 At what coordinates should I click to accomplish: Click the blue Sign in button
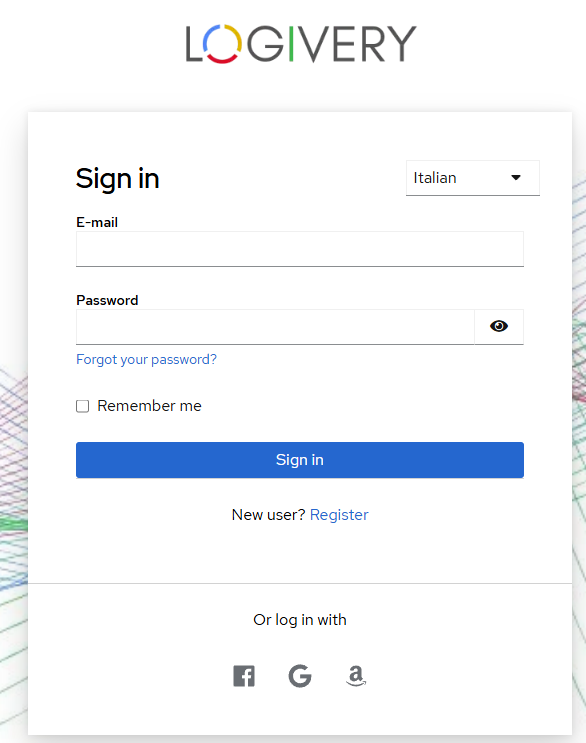300,460
